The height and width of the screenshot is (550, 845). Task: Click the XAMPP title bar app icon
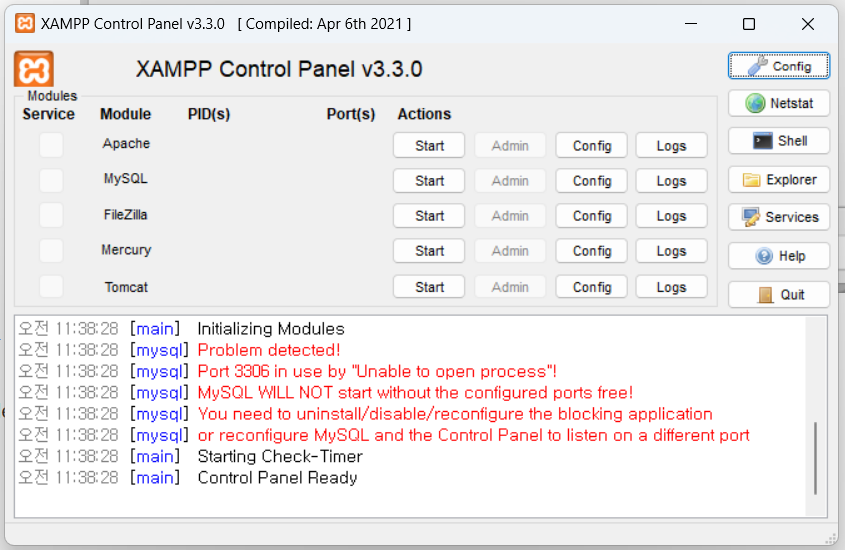point(25,24)
